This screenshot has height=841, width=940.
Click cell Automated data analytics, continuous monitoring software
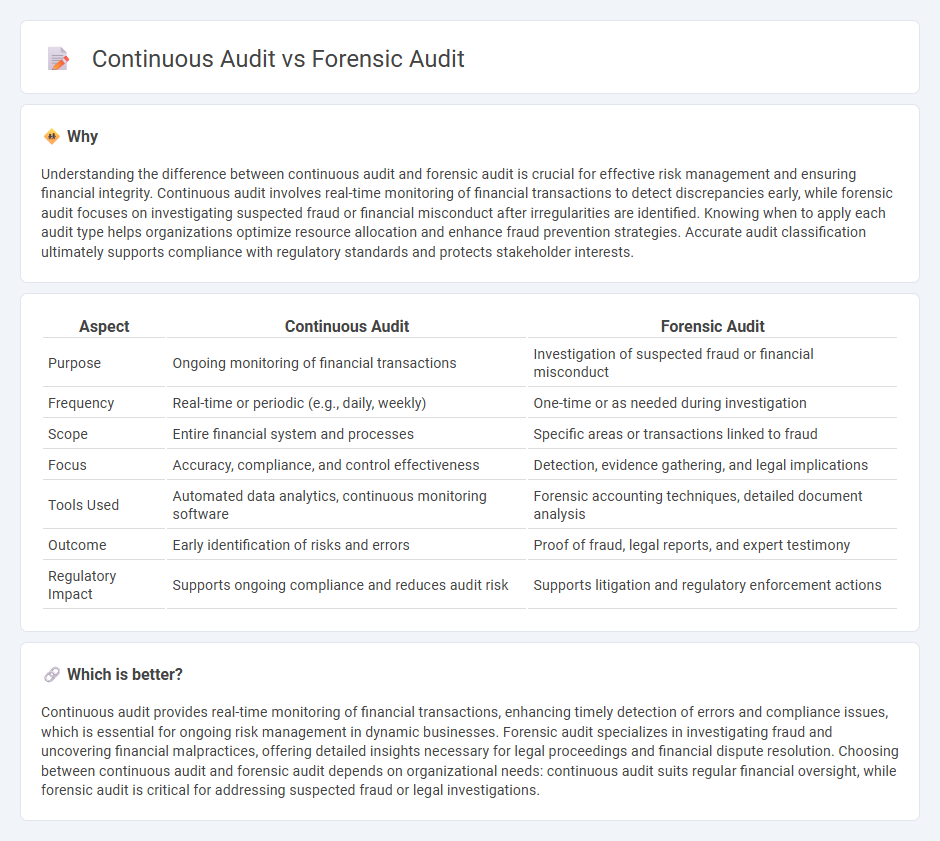coord(347,505)
